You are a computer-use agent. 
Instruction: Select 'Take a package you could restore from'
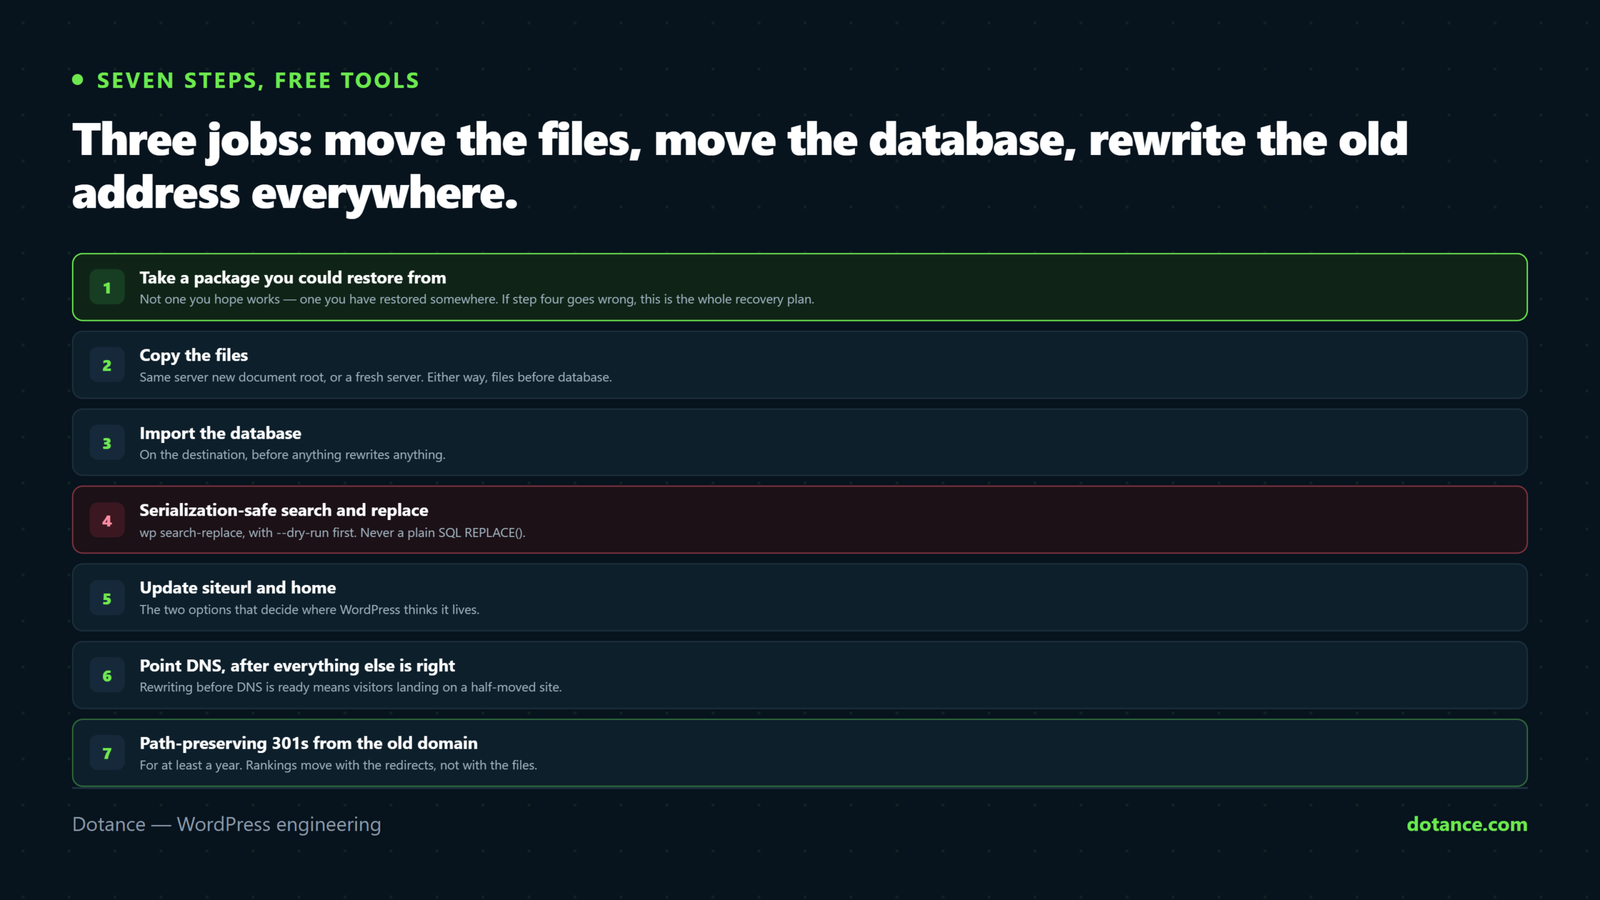[x=293, y=277]
